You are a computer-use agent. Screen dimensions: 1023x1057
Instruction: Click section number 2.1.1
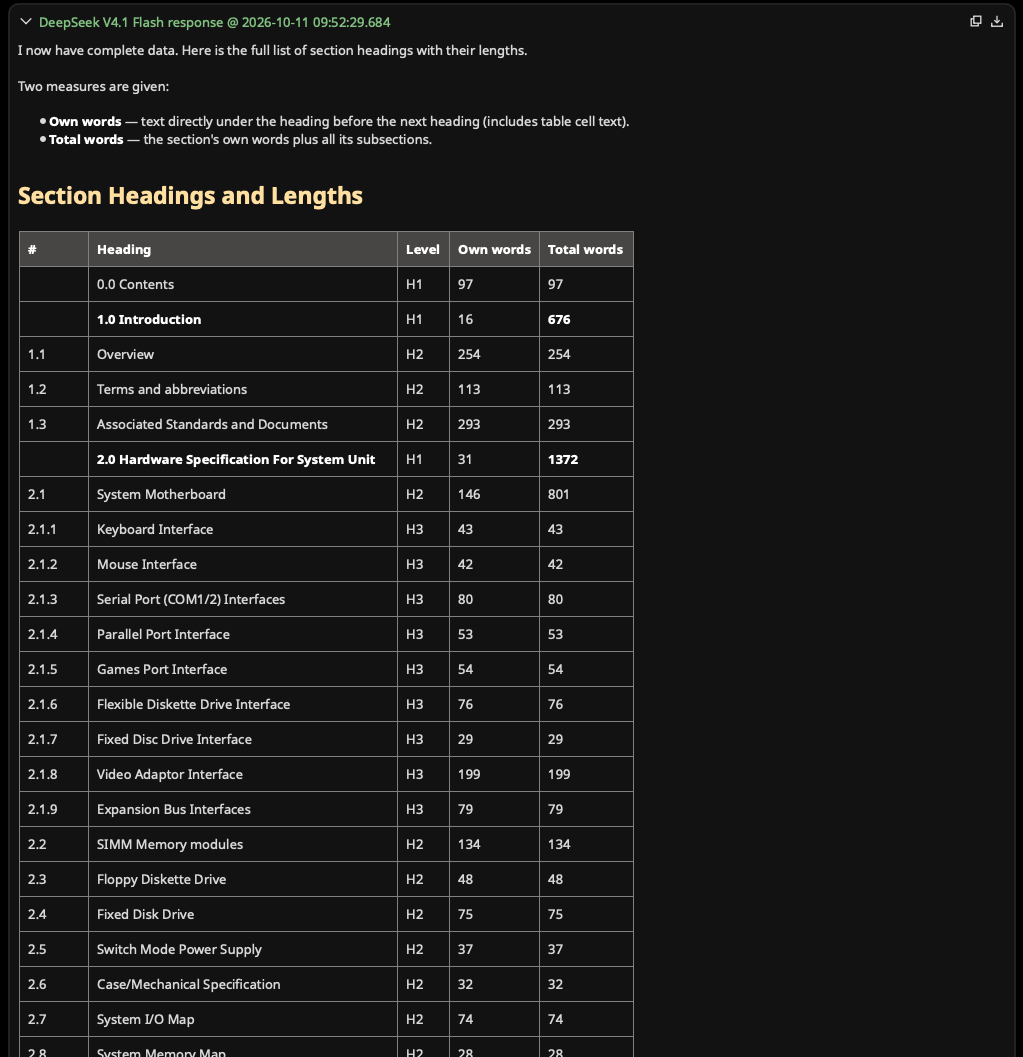pyautogui.click(x=42, y=530)
